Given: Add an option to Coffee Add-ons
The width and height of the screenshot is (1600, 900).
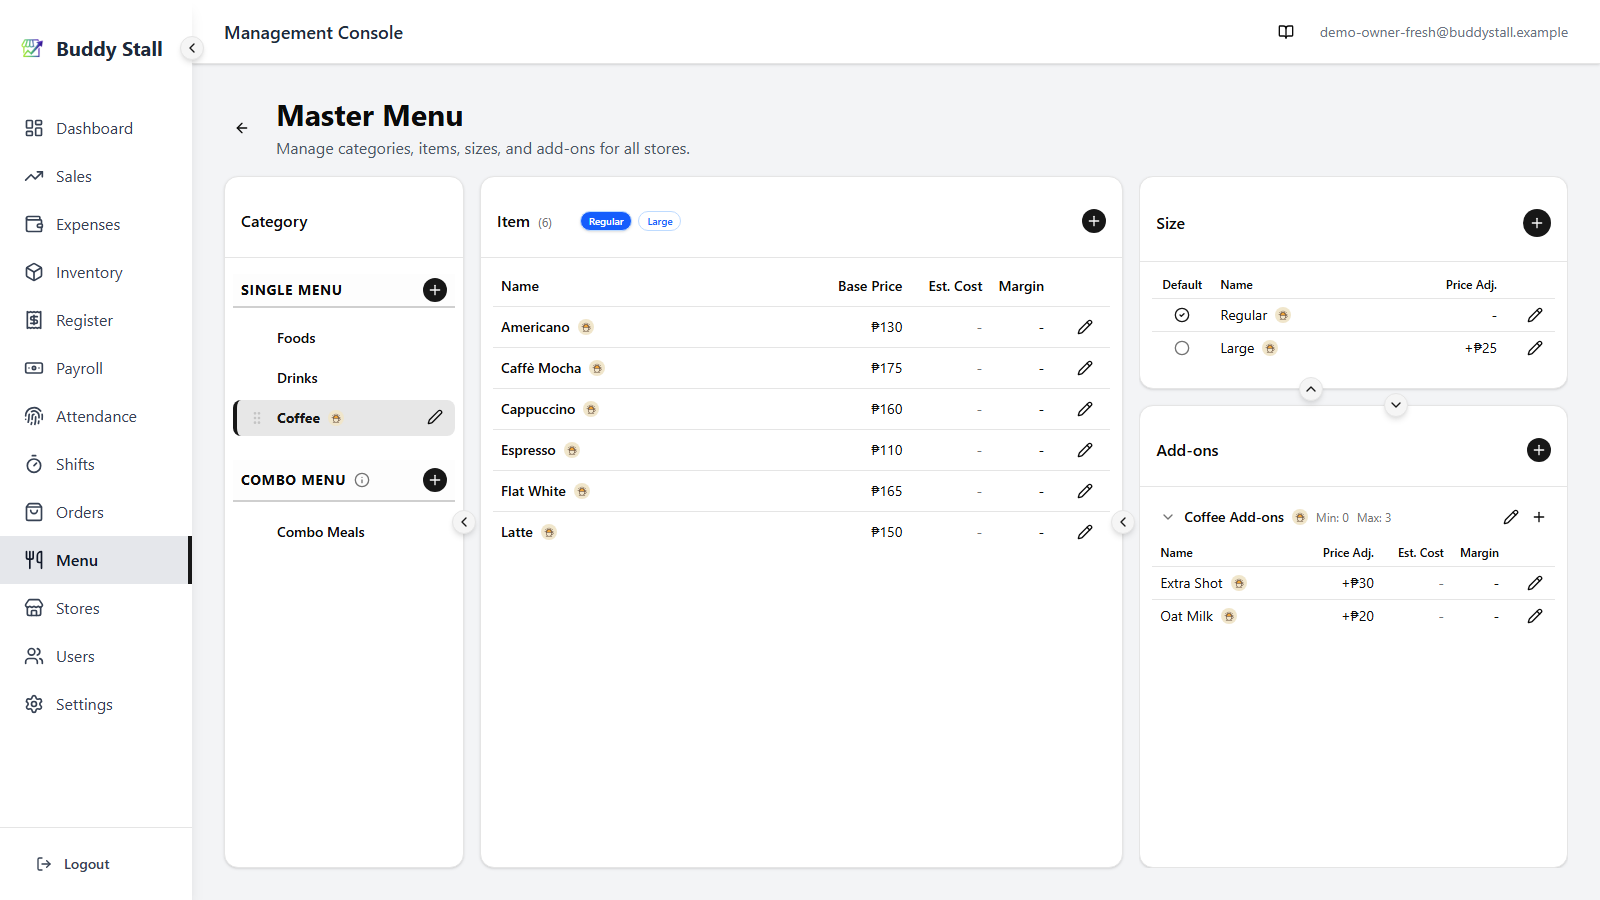Looking at the screenshot, I should point(1539,517).
